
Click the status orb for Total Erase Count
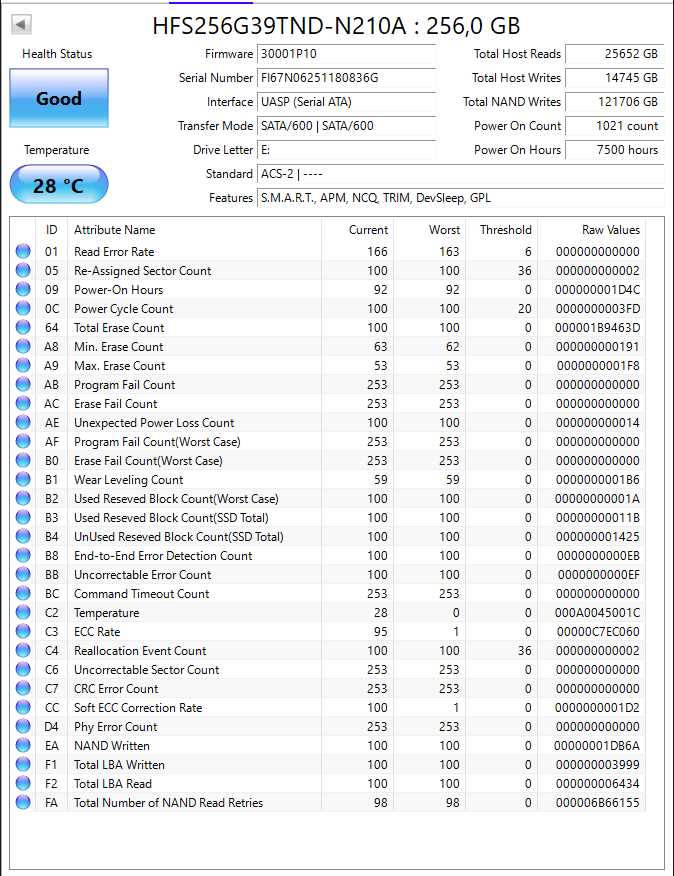click(x=23, y=327)
